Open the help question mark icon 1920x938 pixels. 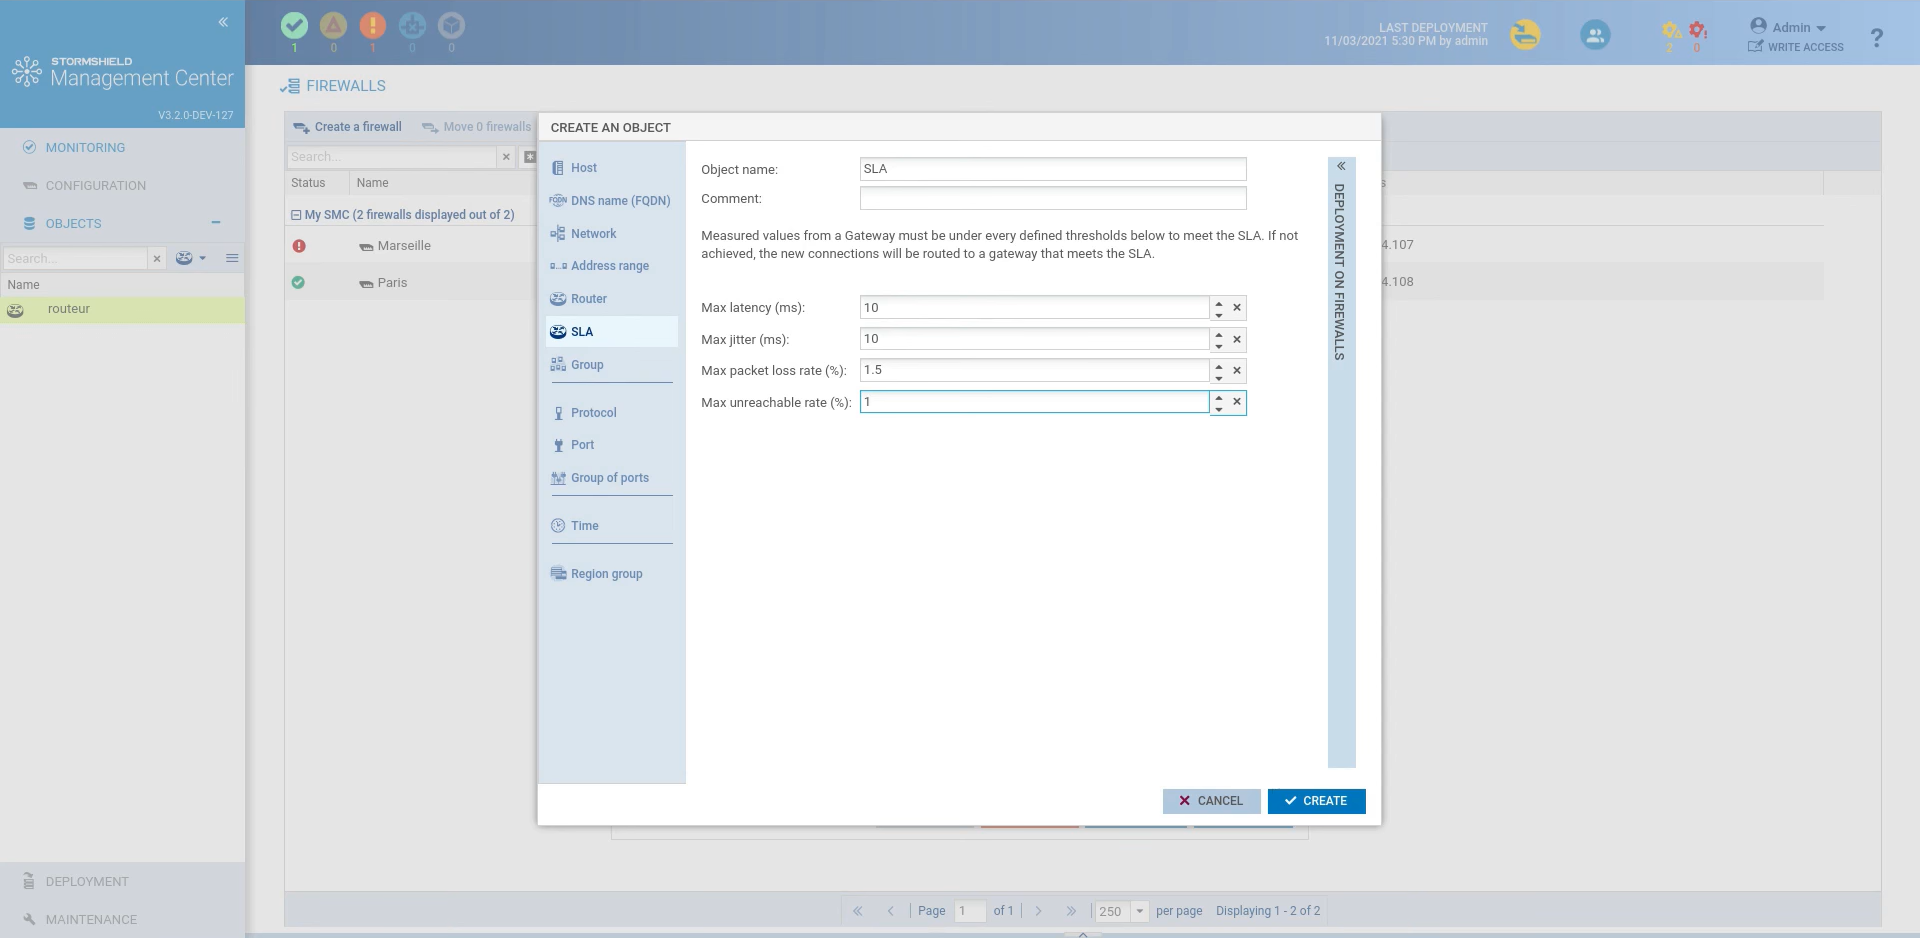click(1876, 38)
